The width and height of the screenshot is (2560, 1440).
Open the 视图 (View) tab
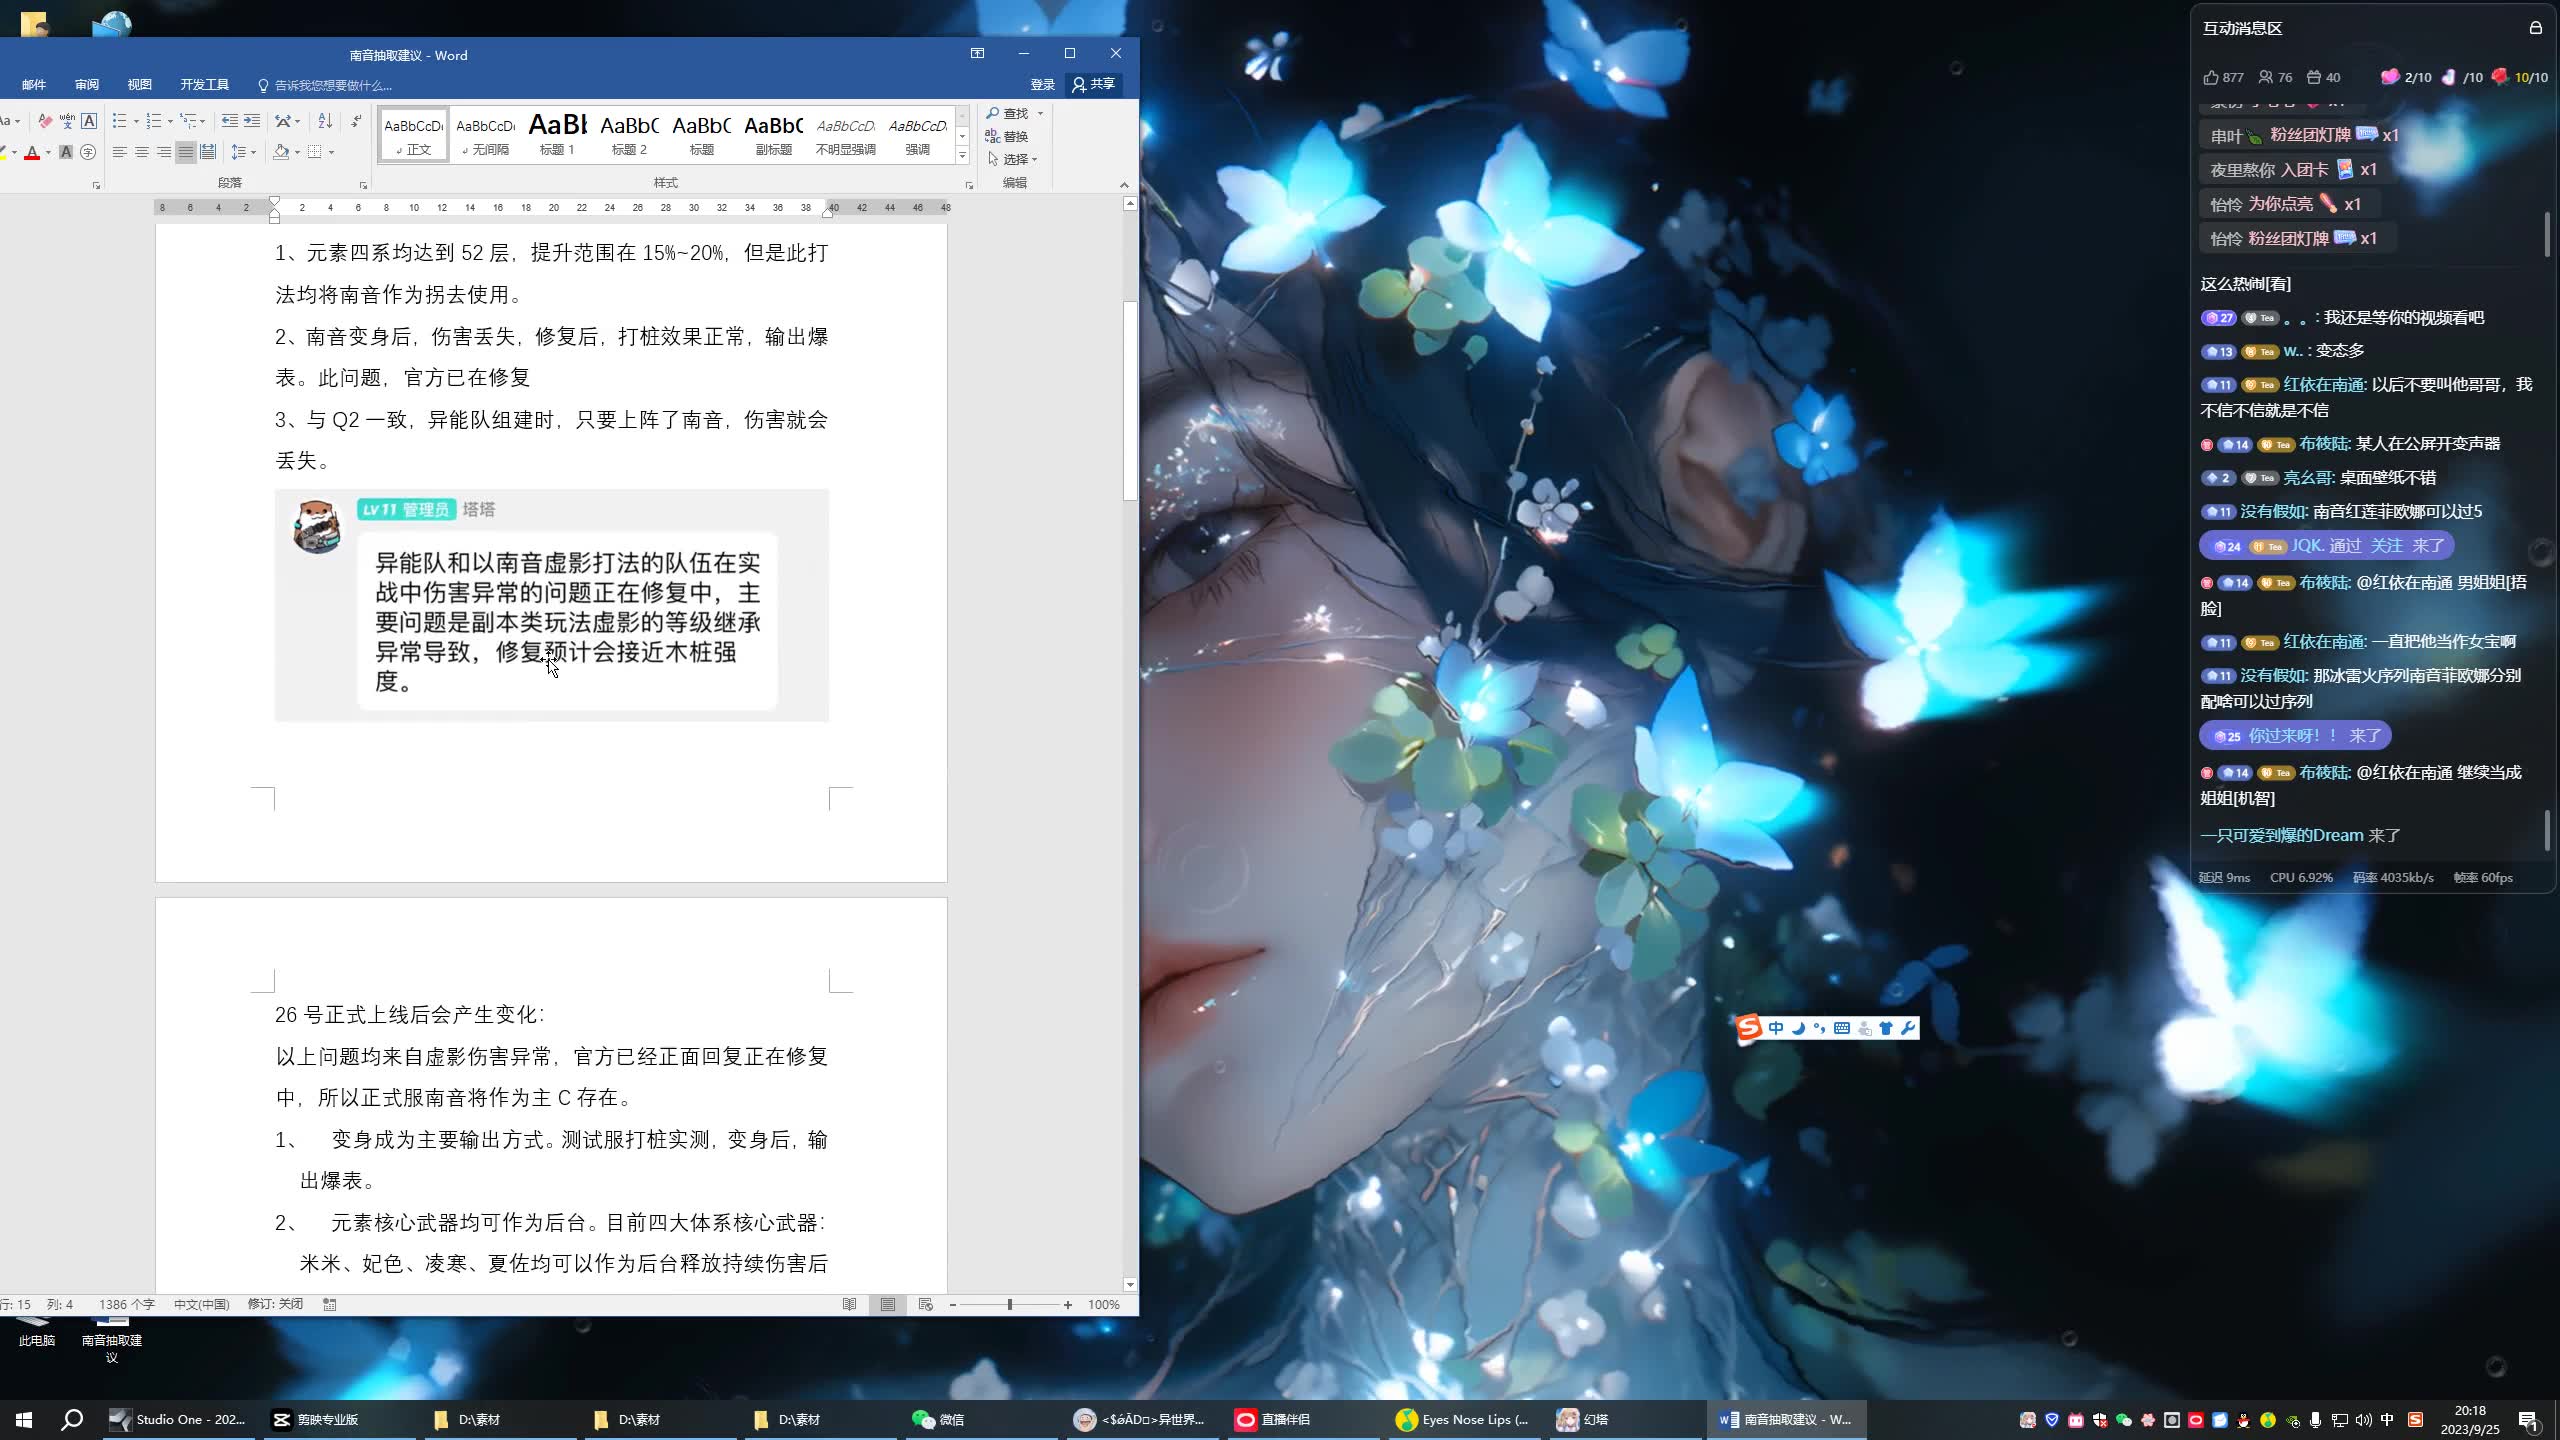(140, 85)
